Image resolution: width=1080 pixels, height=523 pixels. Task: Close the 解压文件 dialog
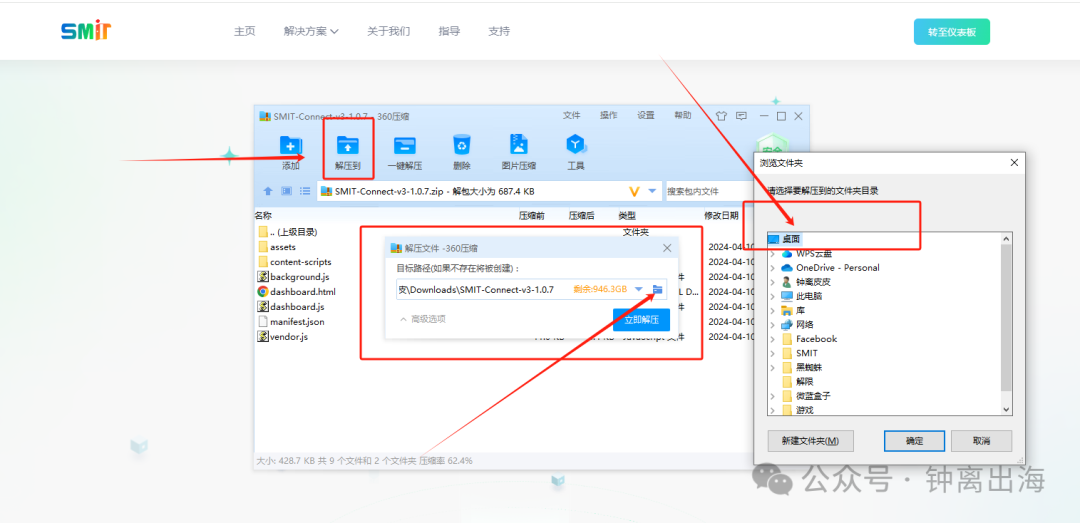click(667, 248)
